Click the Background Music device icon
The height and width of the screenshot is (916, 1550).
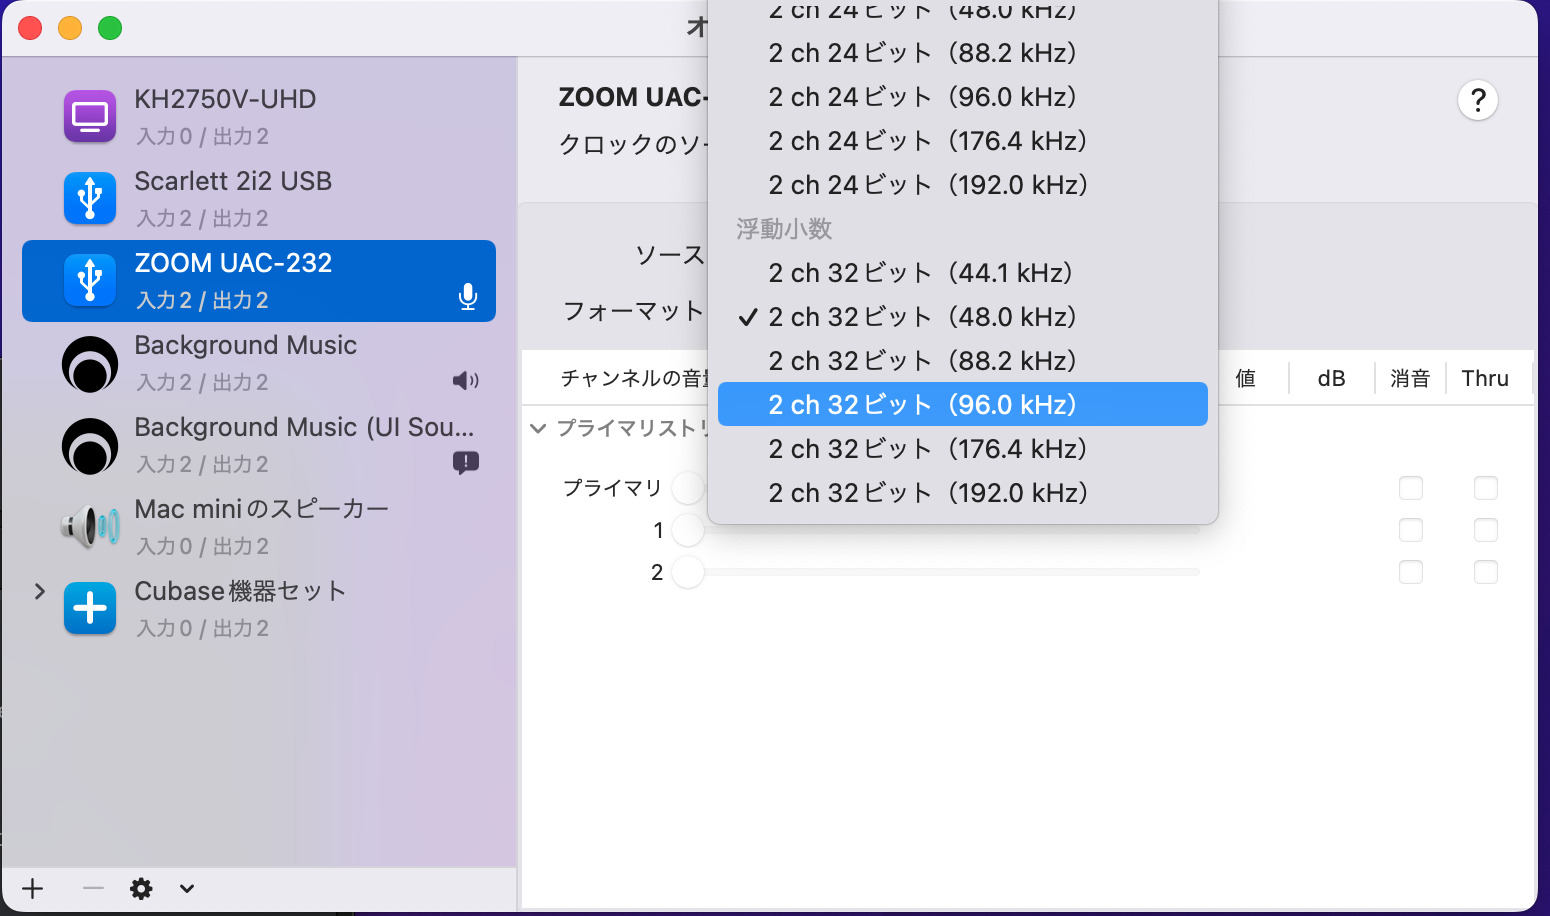(90, 364)
